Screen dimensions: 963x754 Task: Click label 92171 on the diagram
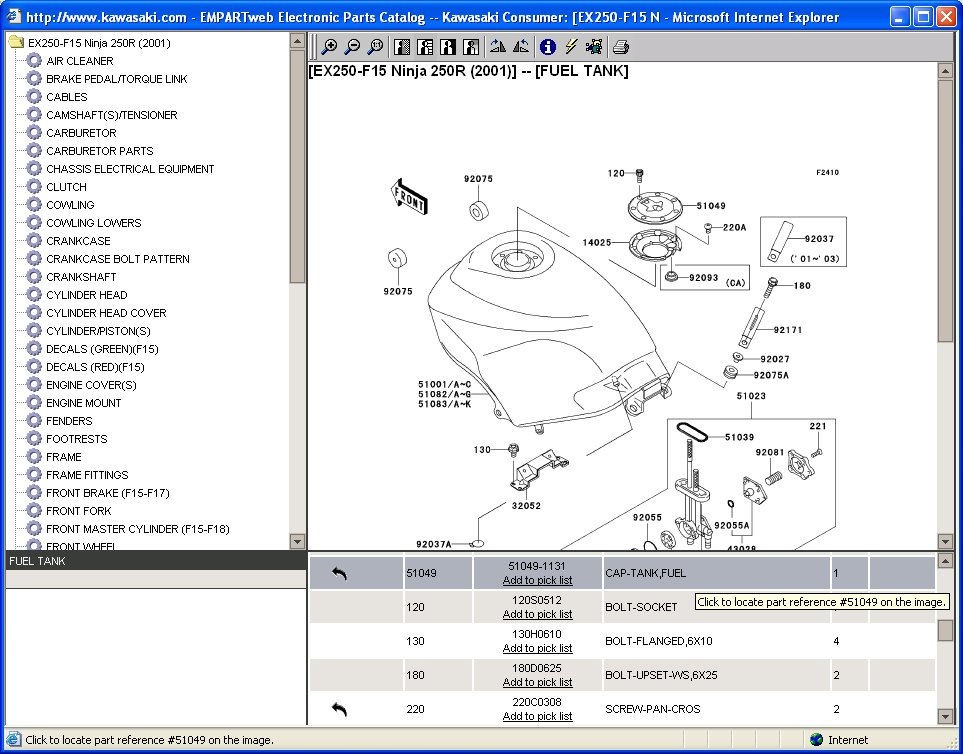pos(787,330)
